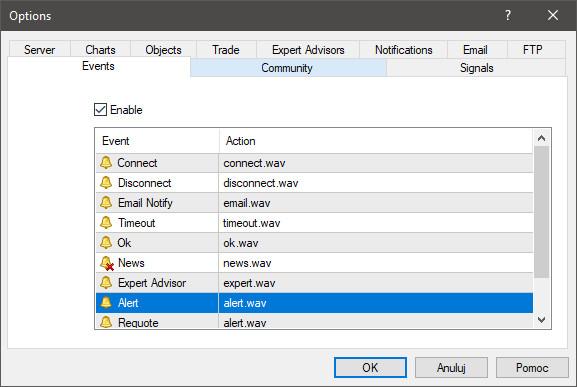577x387 pixels.
Task: Select the Requote event name
Action: click(138, 323)
